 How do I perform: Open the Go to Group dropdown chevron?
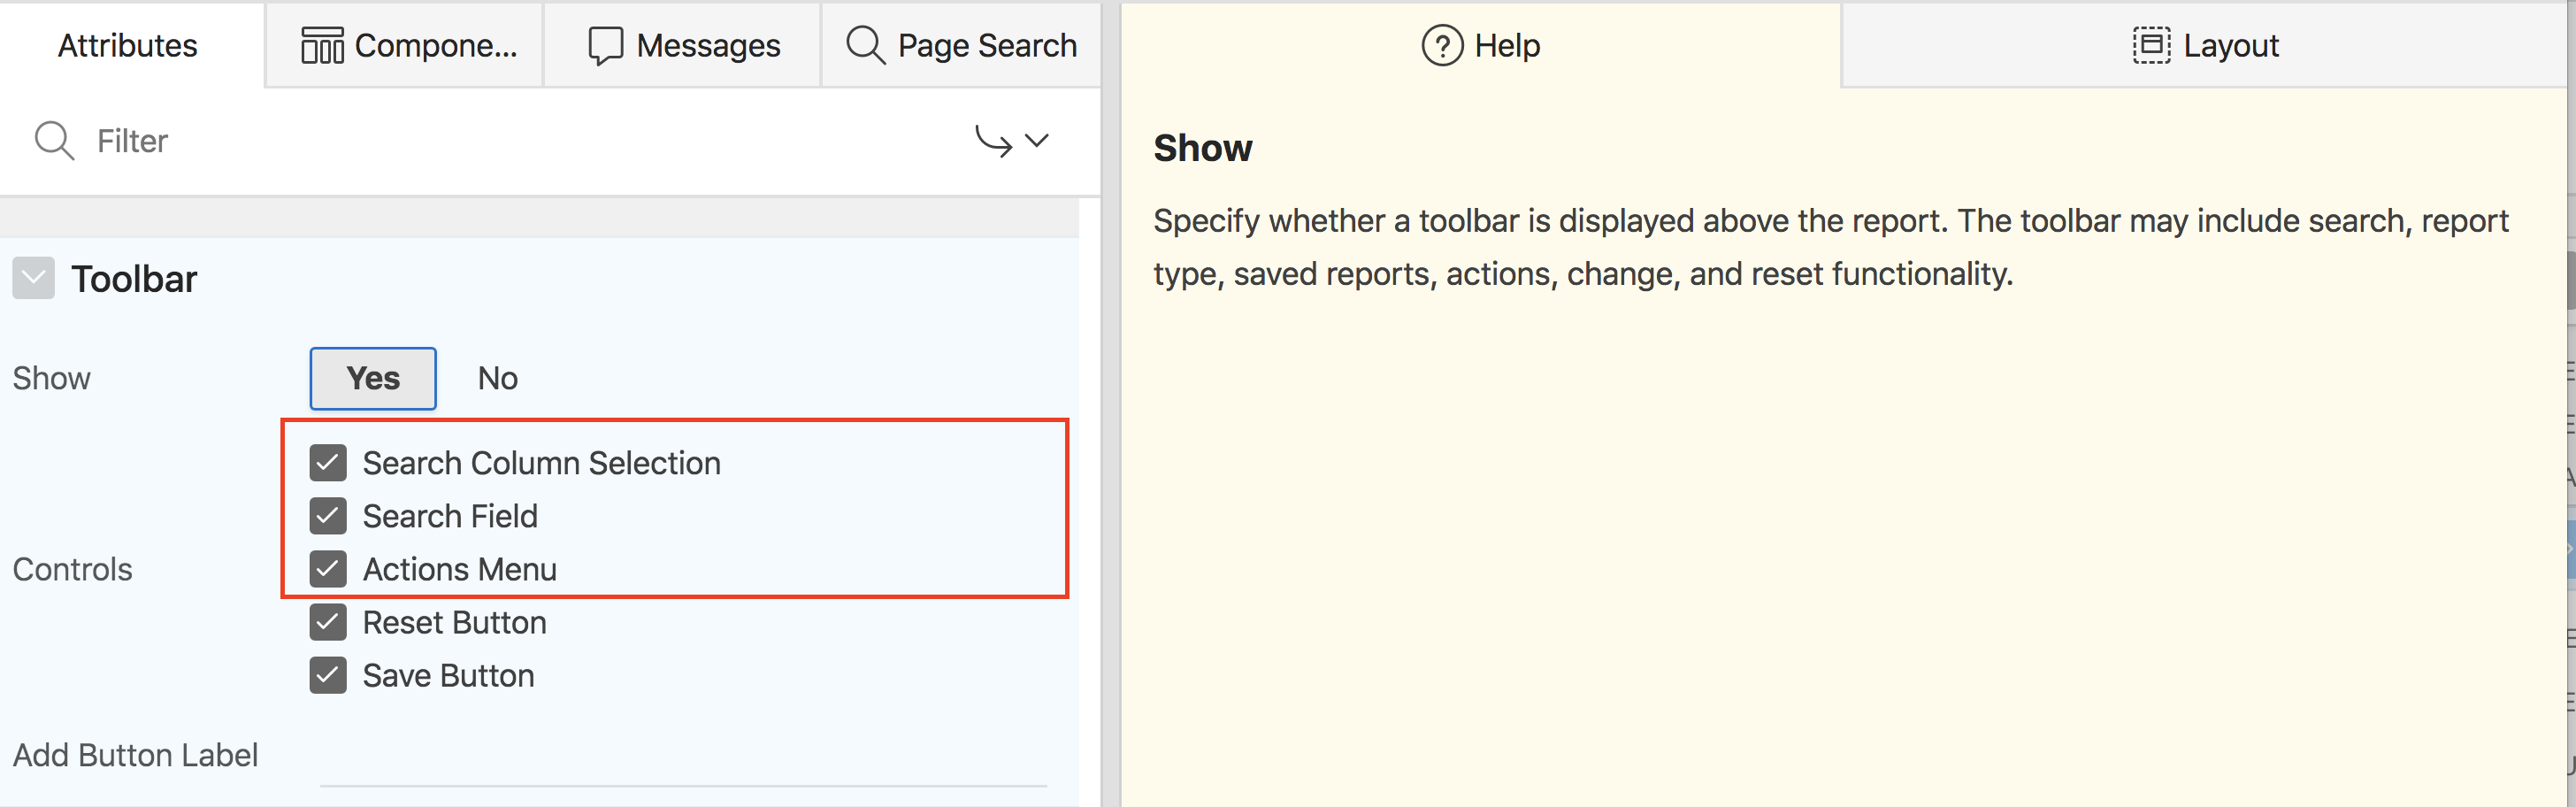point(1037,141)
